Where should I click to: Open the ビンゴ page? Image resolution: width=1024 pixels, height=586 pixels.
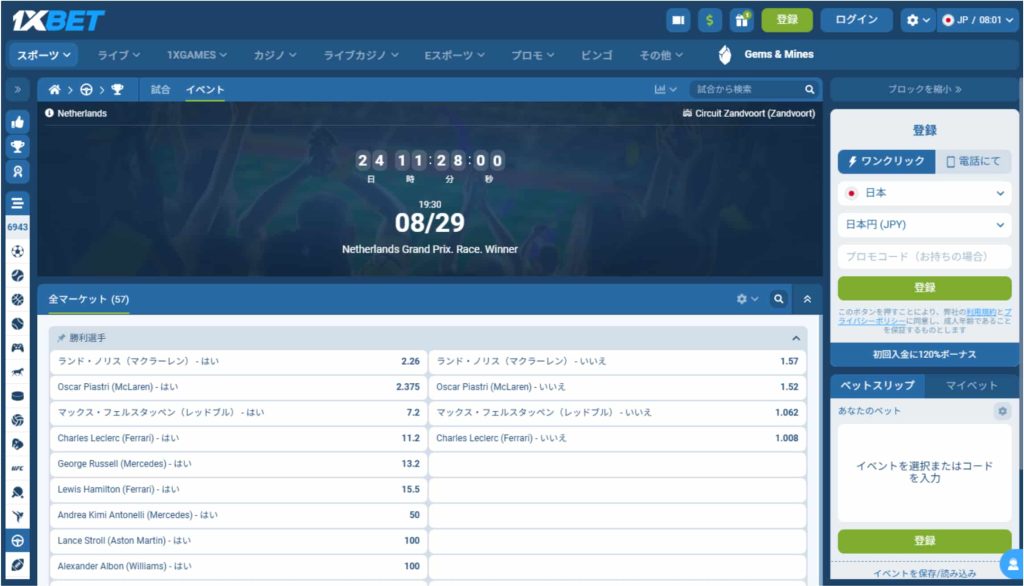pos(597,56)
